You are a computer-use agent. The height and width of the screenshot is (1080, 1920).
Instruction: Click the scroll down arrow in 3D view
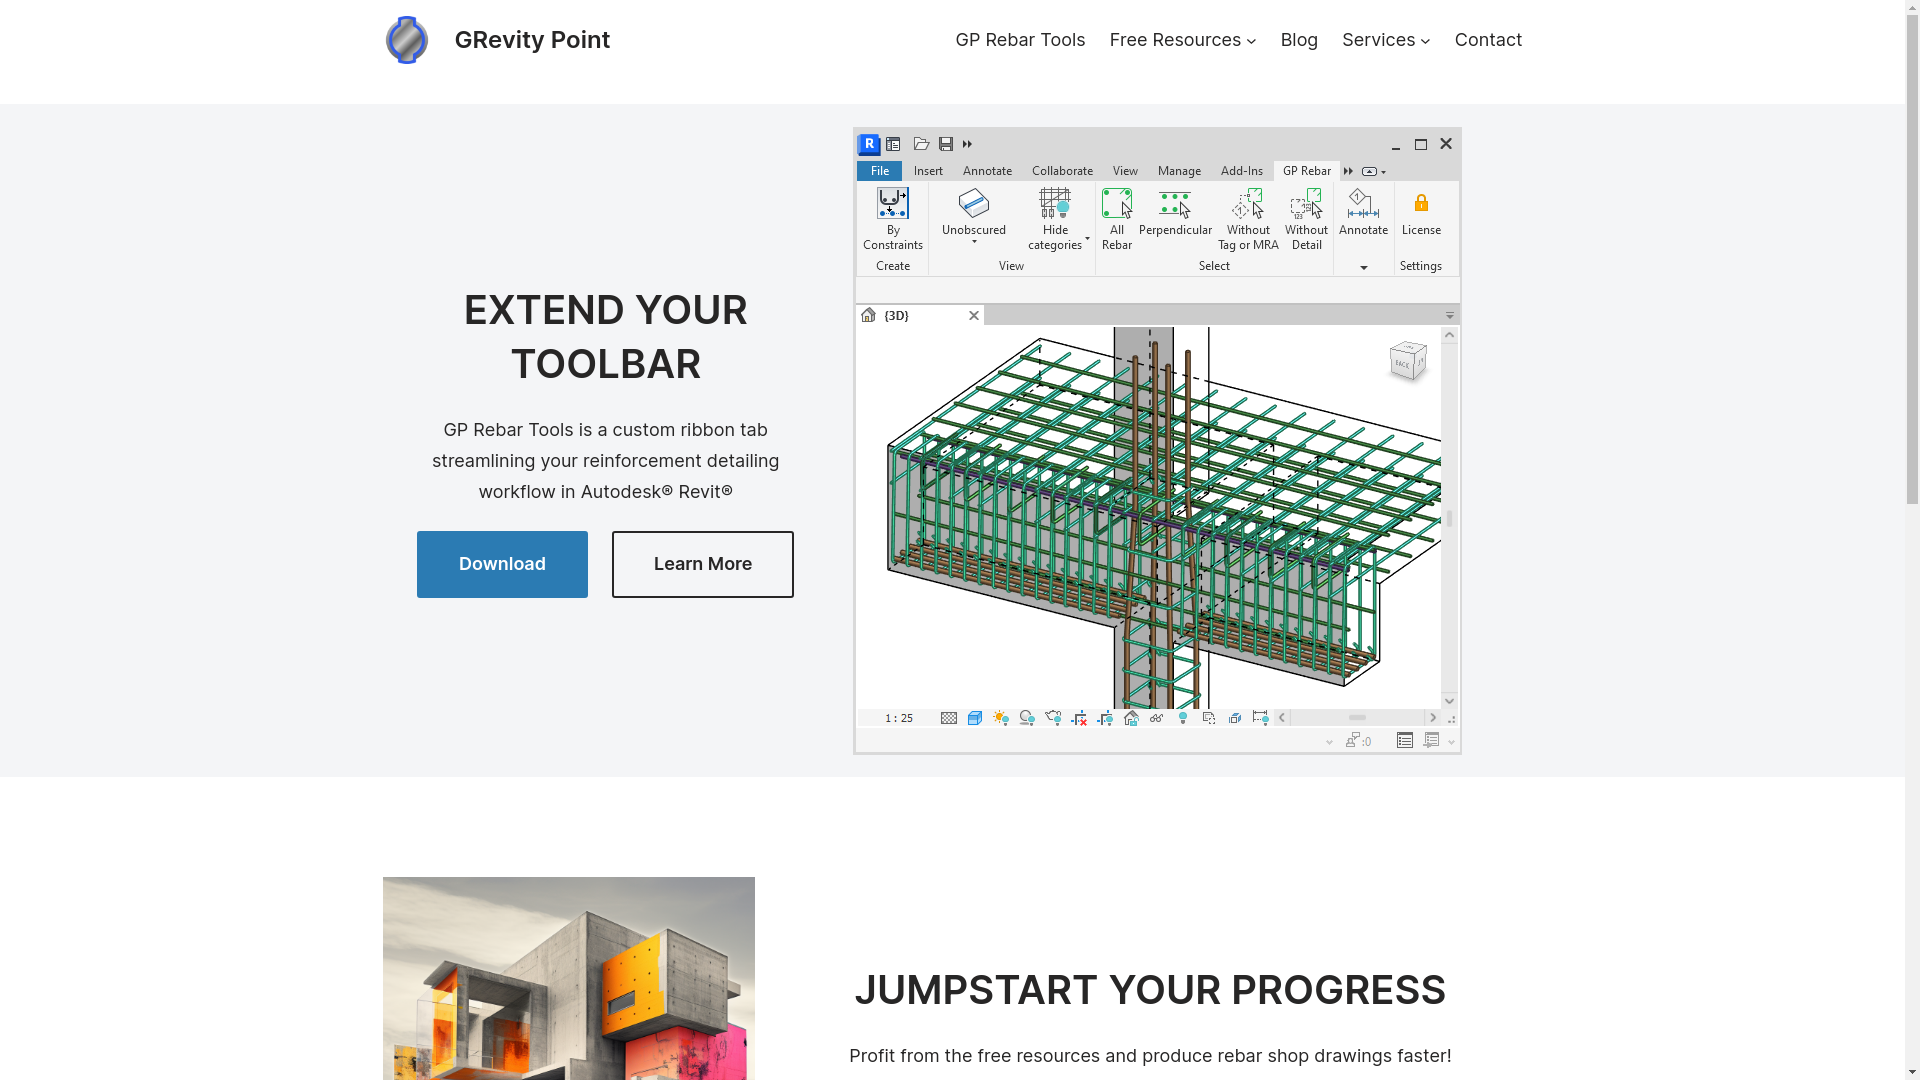[1449, 701]
